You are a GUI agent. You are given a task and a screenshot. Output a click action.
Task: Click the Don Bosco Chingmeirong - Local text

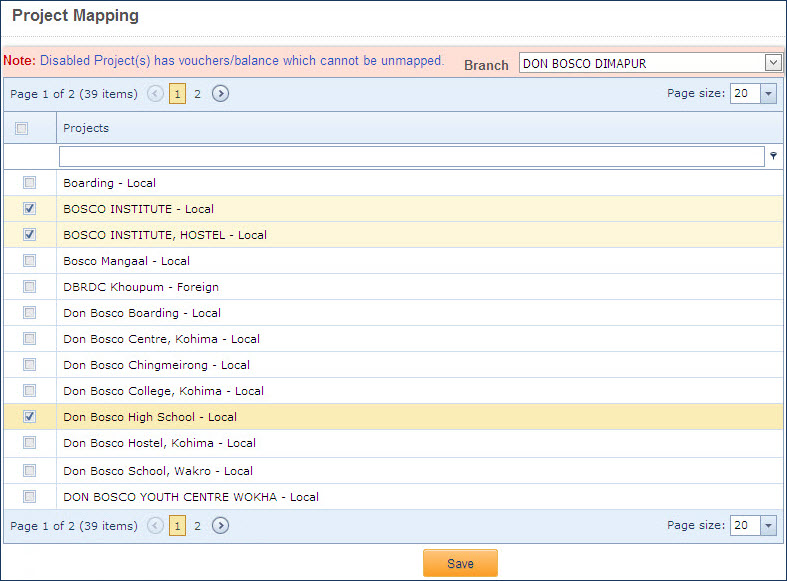[157, 365]
